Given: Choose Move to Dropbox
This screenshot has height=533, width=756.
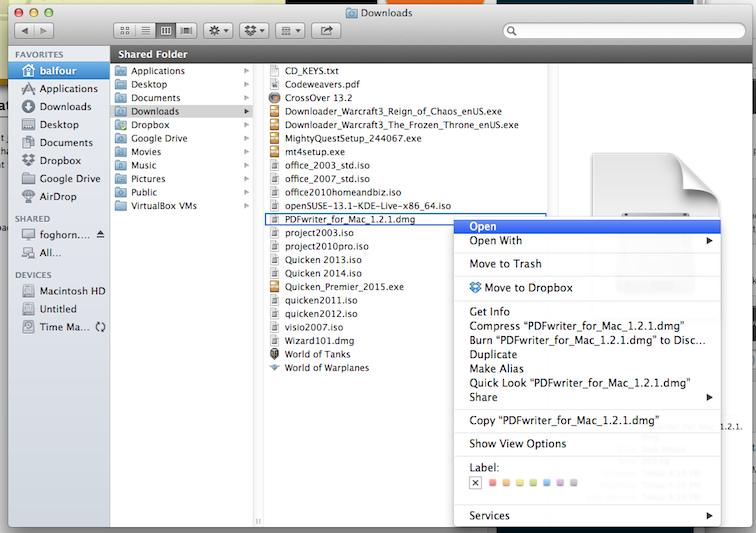Looking at the screenshot, I should [587, 288].
